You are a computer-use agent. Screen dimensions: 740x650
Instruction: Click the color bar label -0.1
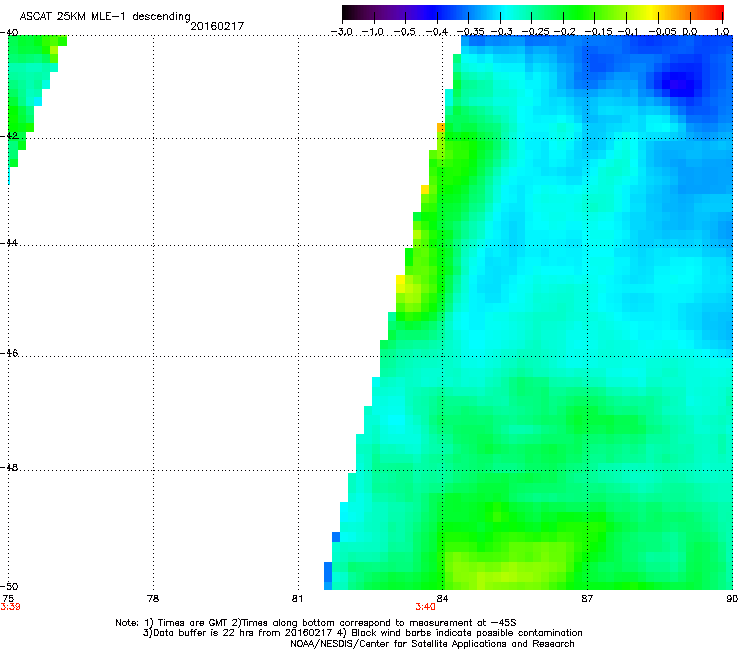[628, 32]
